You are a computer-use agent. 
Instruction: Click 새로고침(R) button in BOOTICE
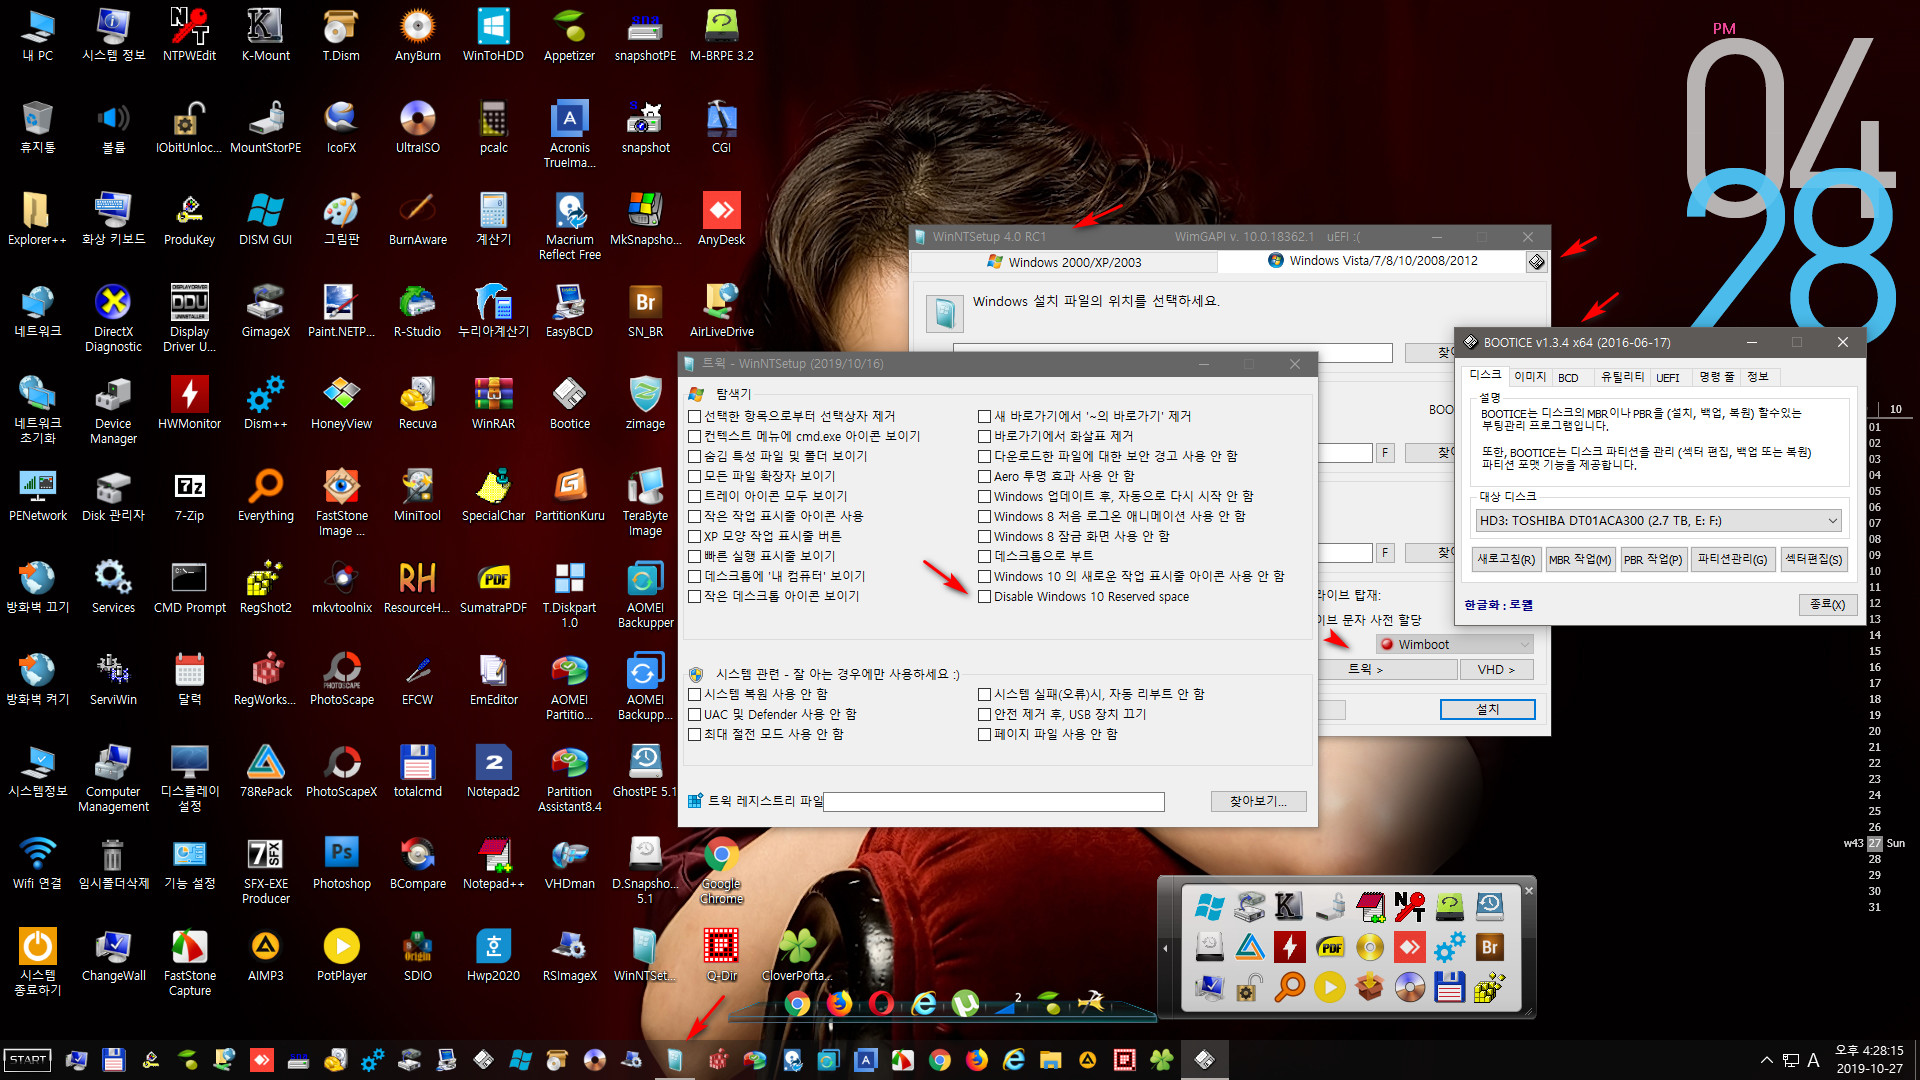(x=1506, y=560)
